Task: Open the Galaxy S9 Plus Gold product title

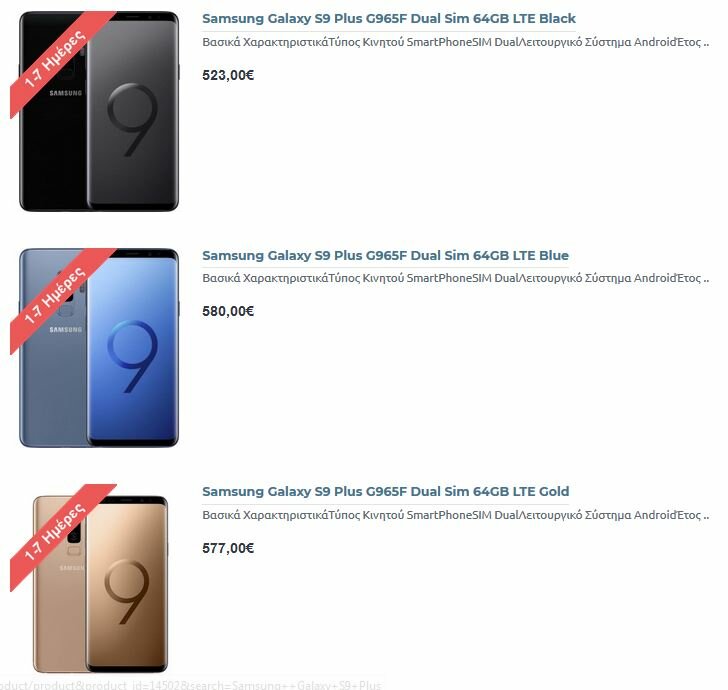Action: (x=385, y=491)
